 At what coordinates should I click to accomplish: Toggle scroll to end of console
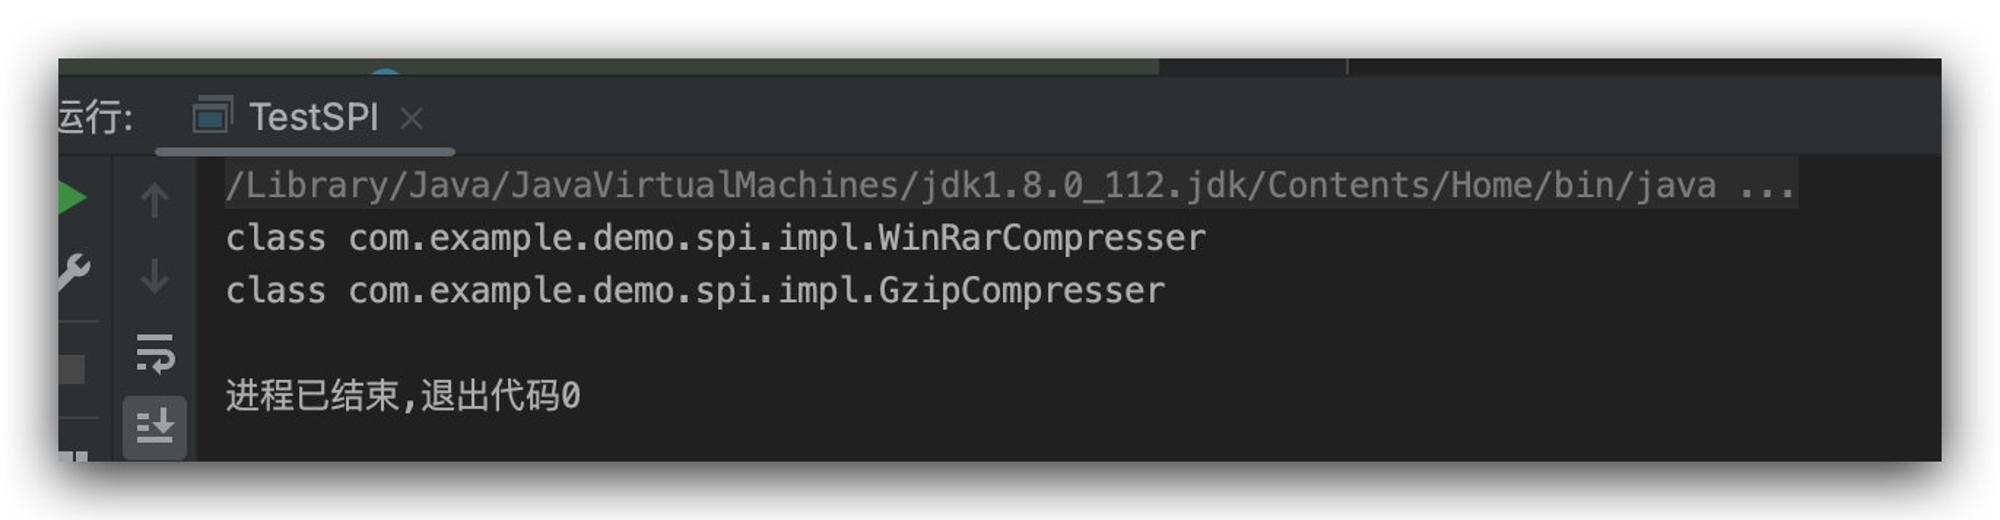[x=155, y=427]
